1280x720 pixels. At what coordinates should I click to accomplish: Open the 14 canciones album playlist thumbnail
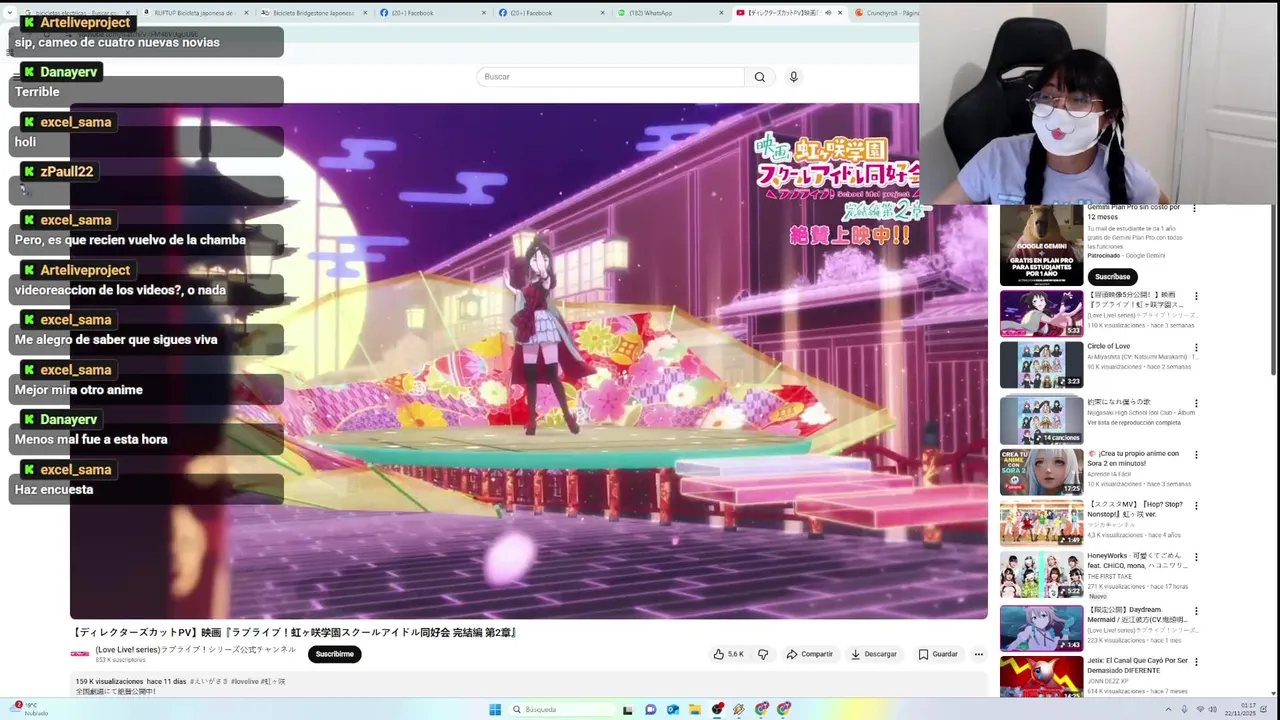(1041, 419)
